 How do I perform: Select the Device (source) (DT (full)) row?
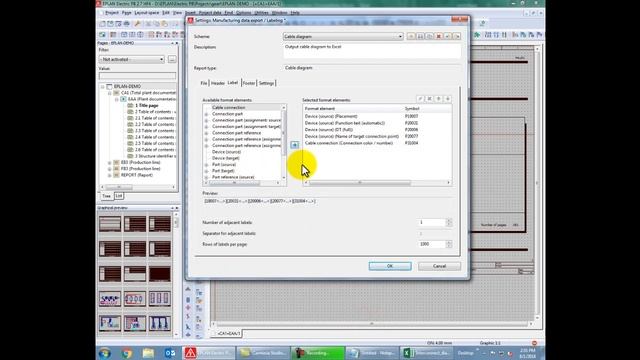pos(377,130)
